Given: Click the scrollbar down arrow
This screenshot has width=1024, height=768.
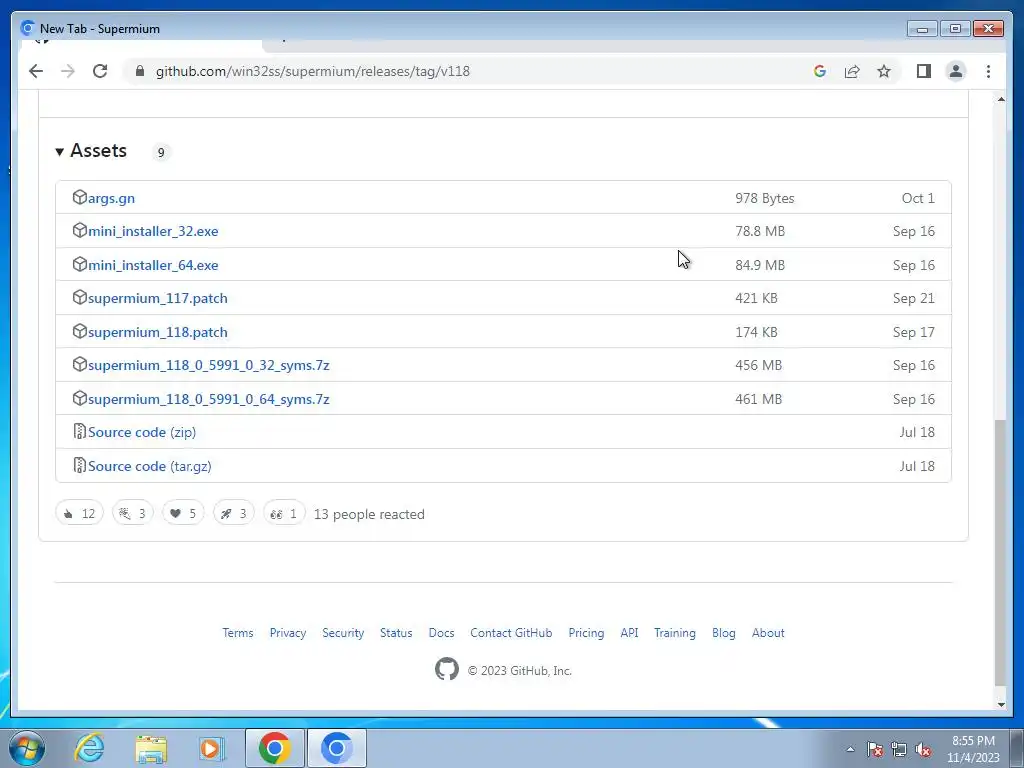Looking at the screenshot, I should pos(1000,704).
